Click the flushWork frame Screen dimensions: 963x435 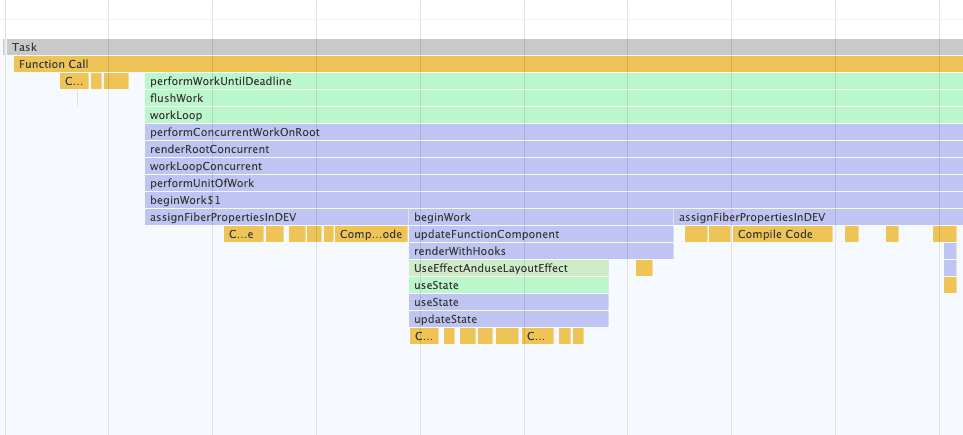[550, 98]
